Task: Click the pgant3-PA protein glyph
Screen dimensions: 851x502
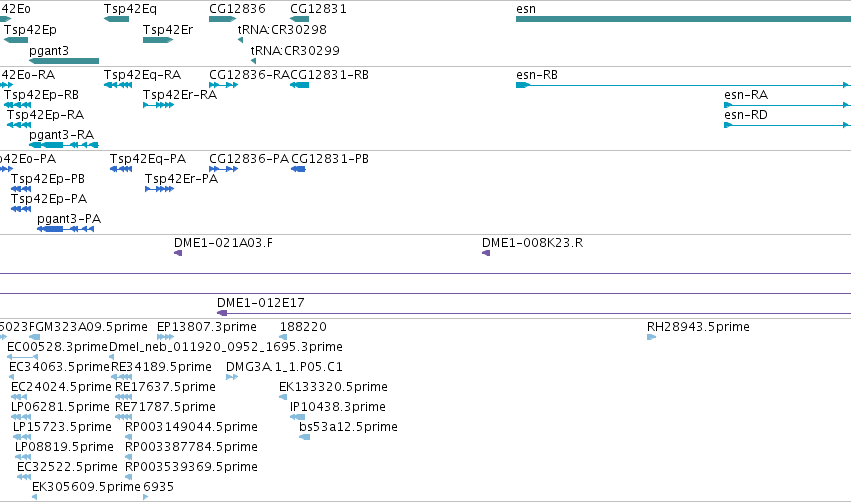Action: (66, 229)
